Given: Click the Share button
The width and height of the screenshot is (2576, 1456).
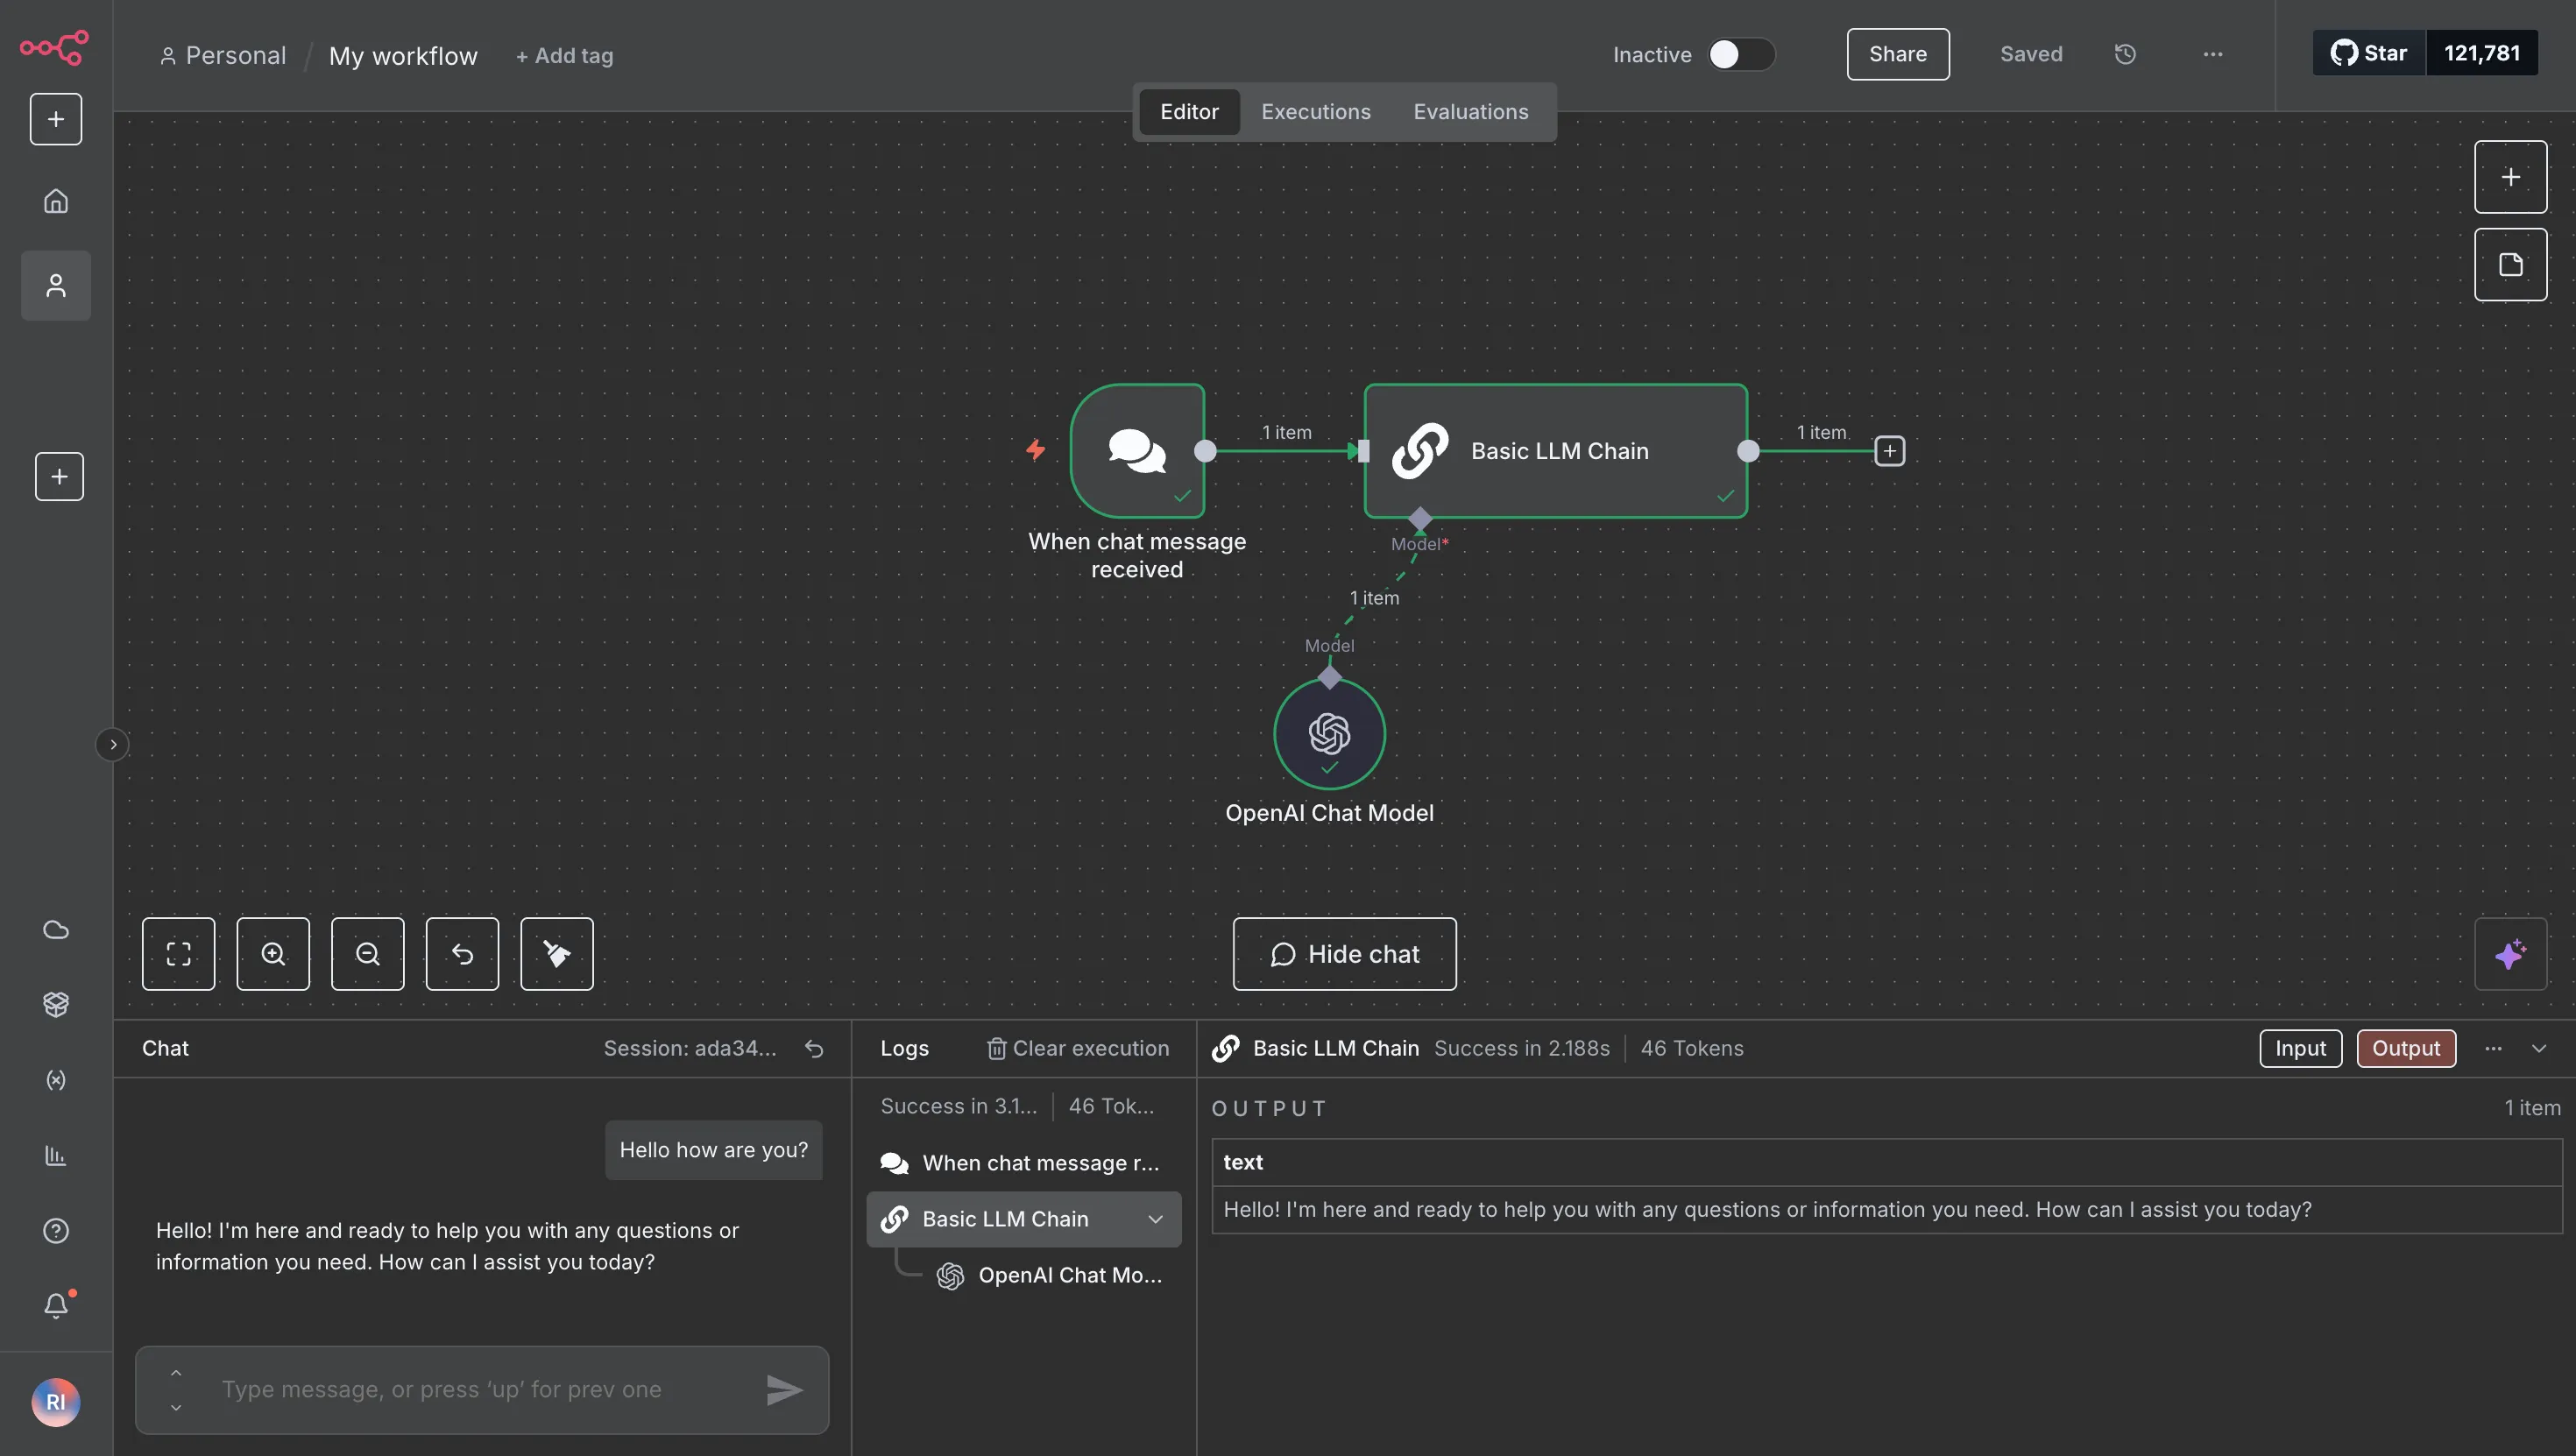Looking at the screenshot, I should 1897,54.
